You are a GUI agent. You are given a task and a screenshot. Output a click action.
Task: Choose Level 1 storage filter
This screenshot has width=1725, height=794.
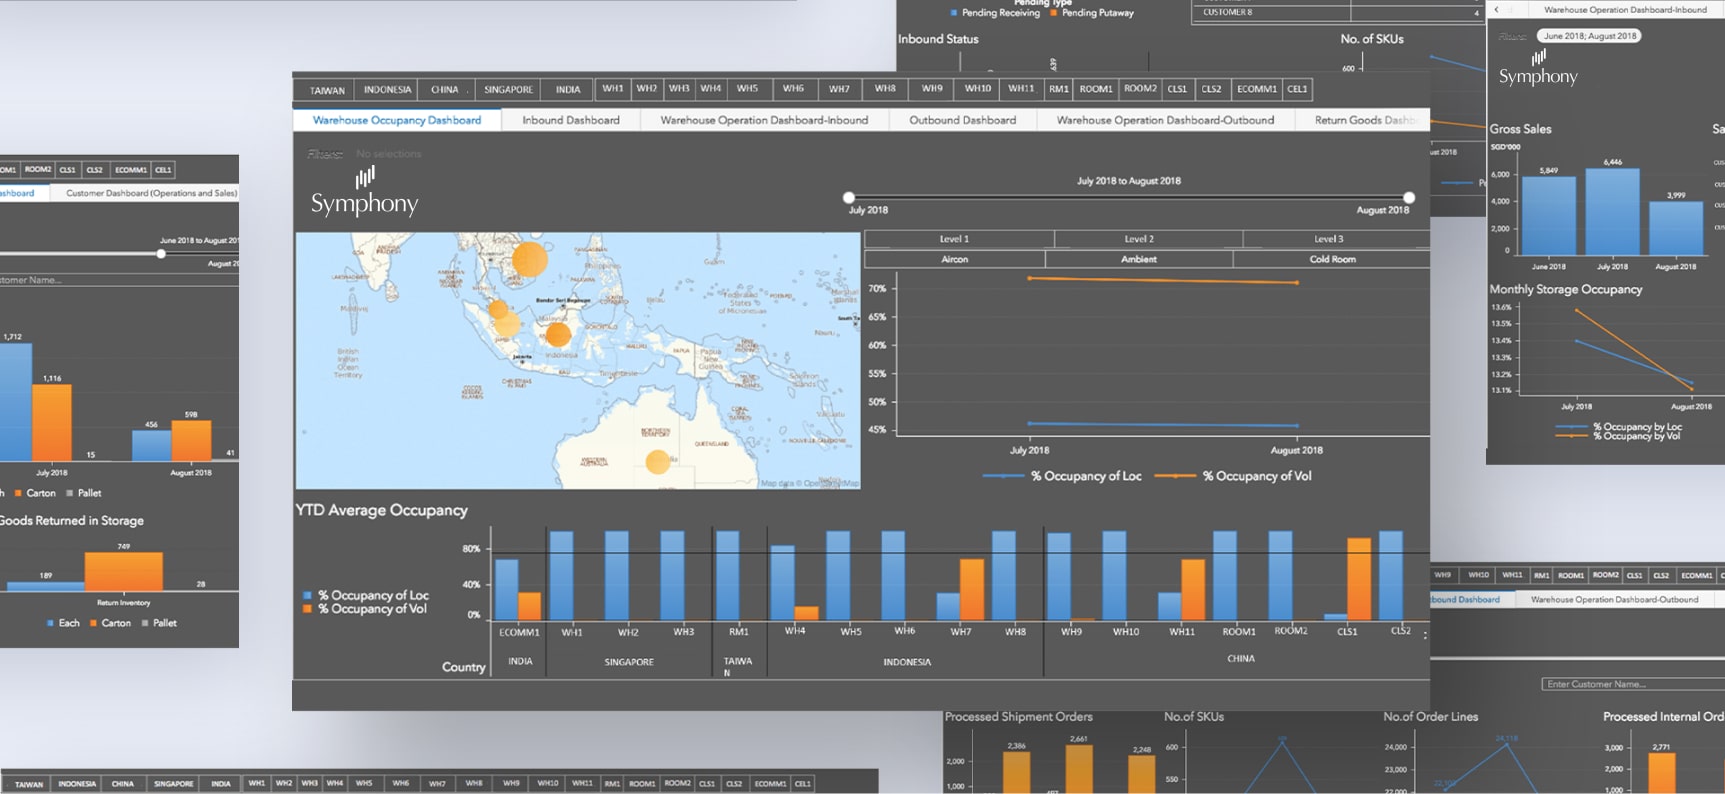tap(958, 239)
